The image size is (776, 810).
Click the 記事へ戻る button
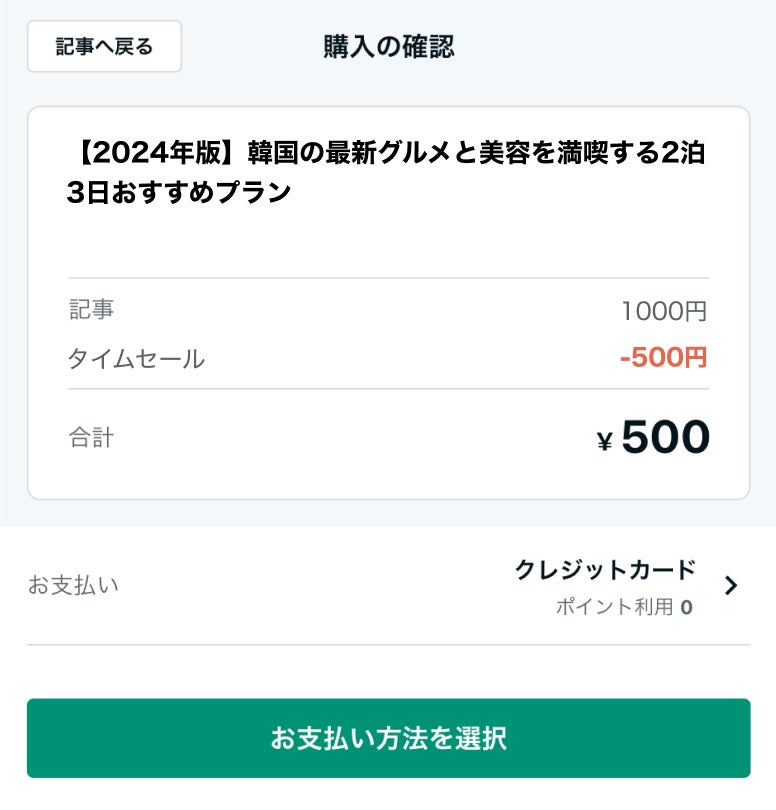pos(104,47)
